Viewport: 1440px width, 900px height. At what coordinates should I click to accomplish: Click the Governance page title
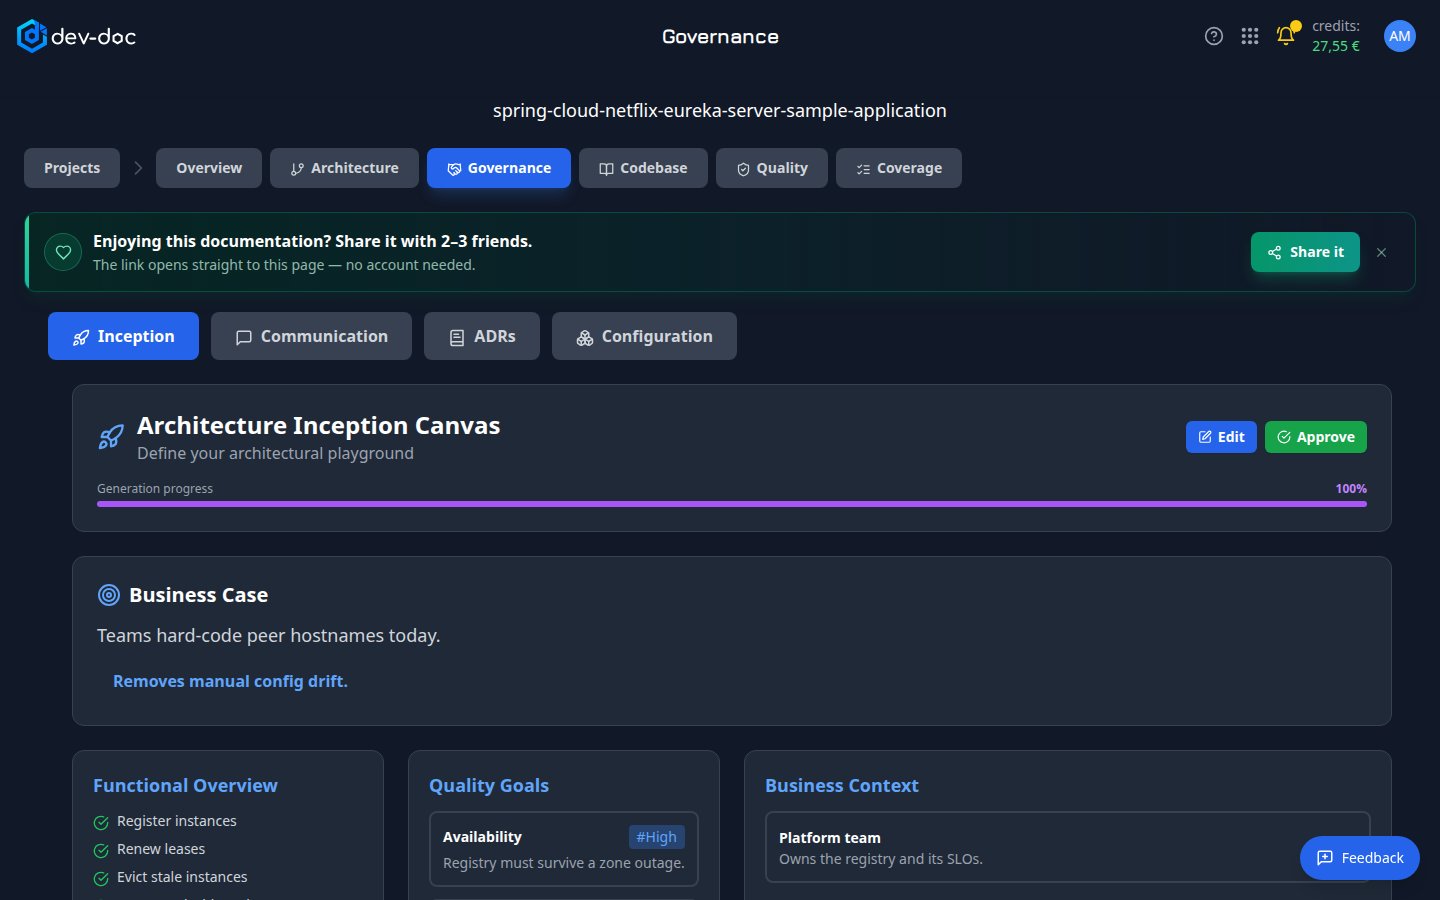(x=720, y=37)
